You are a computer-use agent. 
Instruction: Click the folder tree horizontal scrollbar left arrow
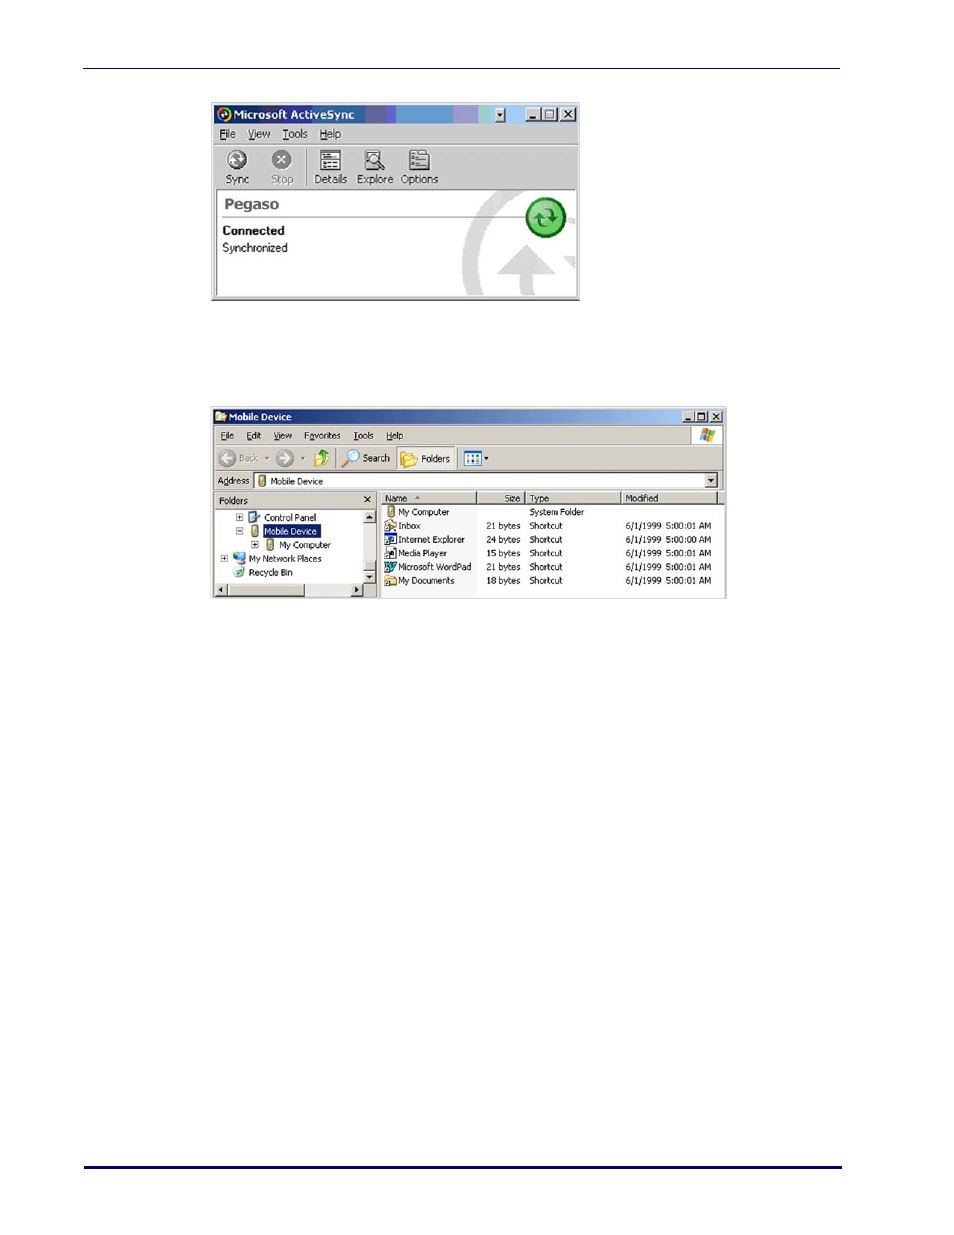pos(222,590)
